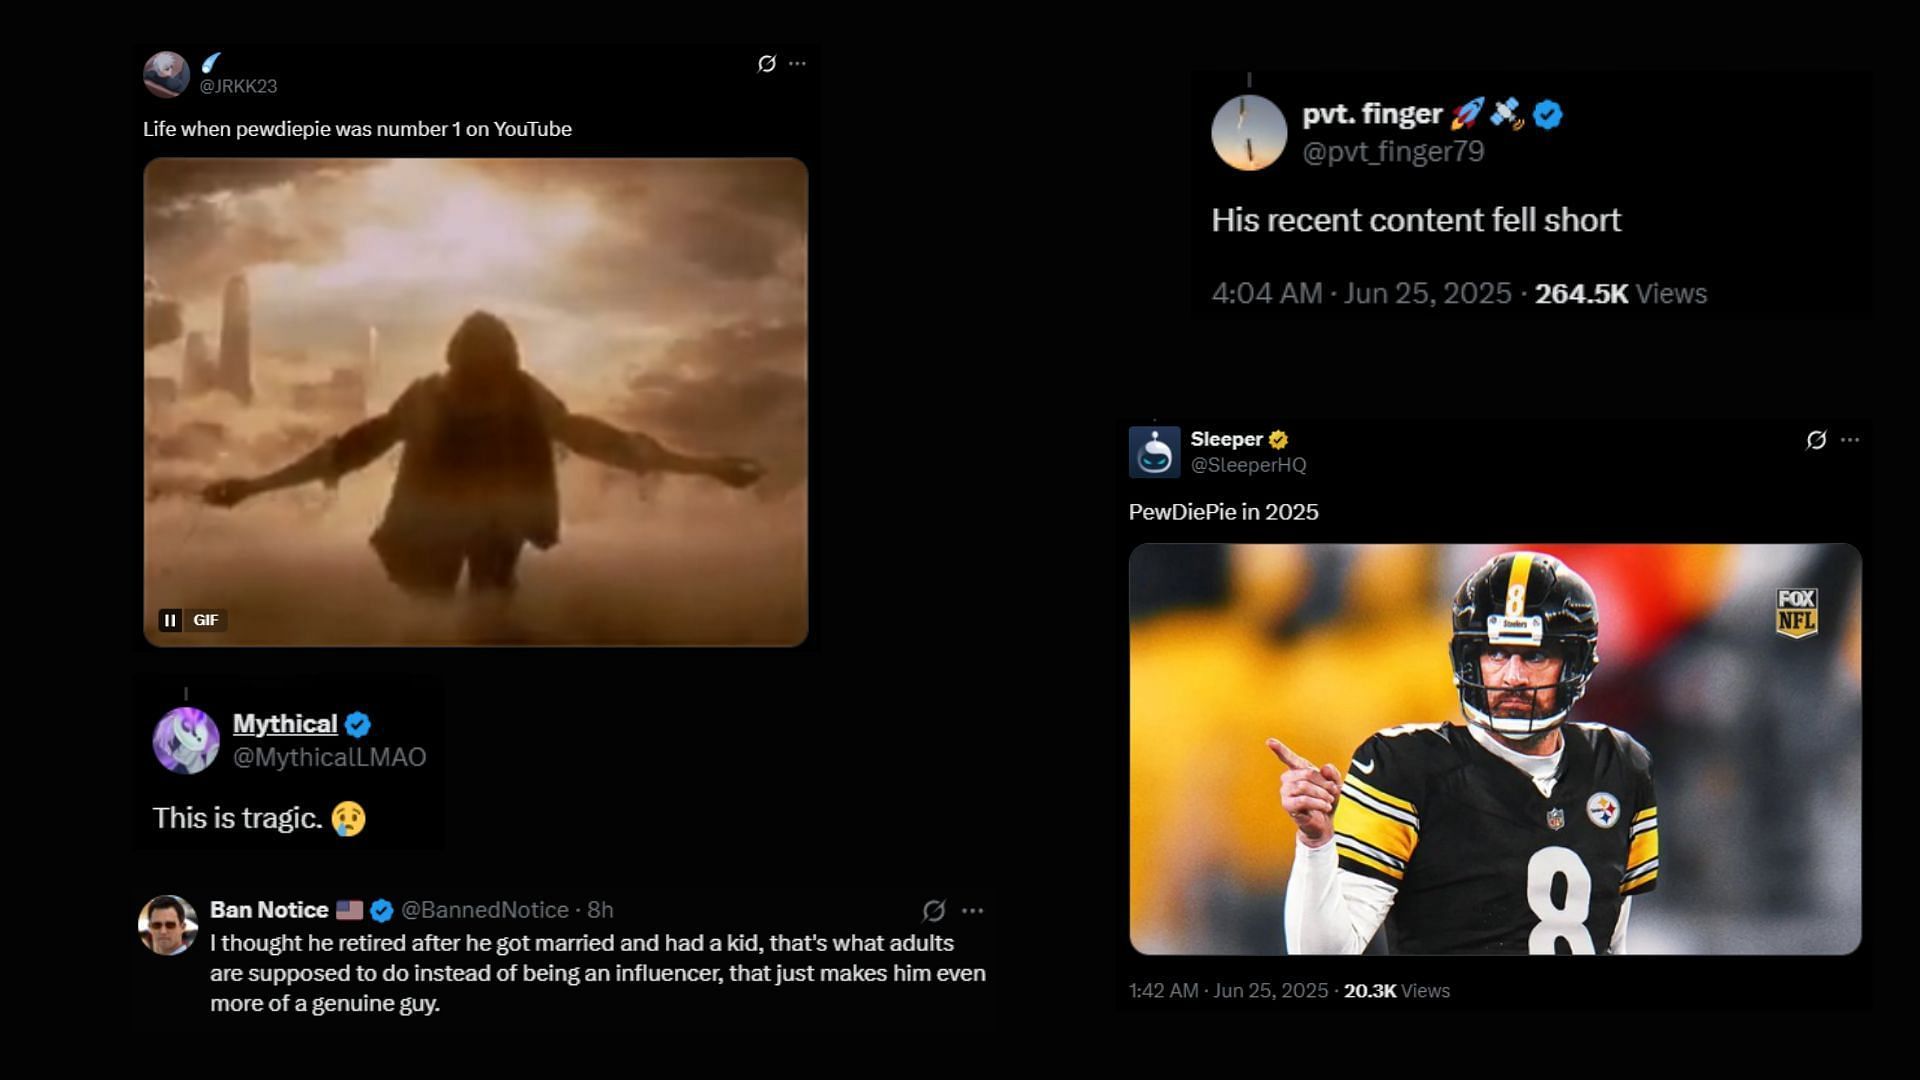
Task: Open the pvt. finger display name
Action: [x=1372, y=114]
